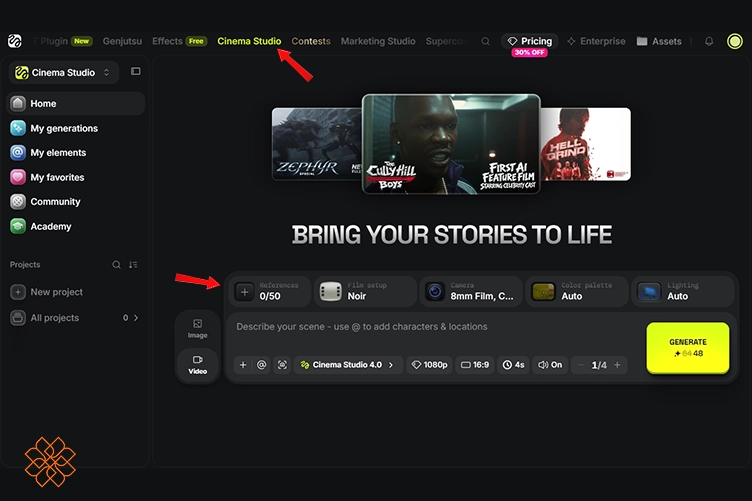The width and height of the screenshot is (752, 501).
Task: Open the Enterprise link
Action: click(x=596, y=41)
